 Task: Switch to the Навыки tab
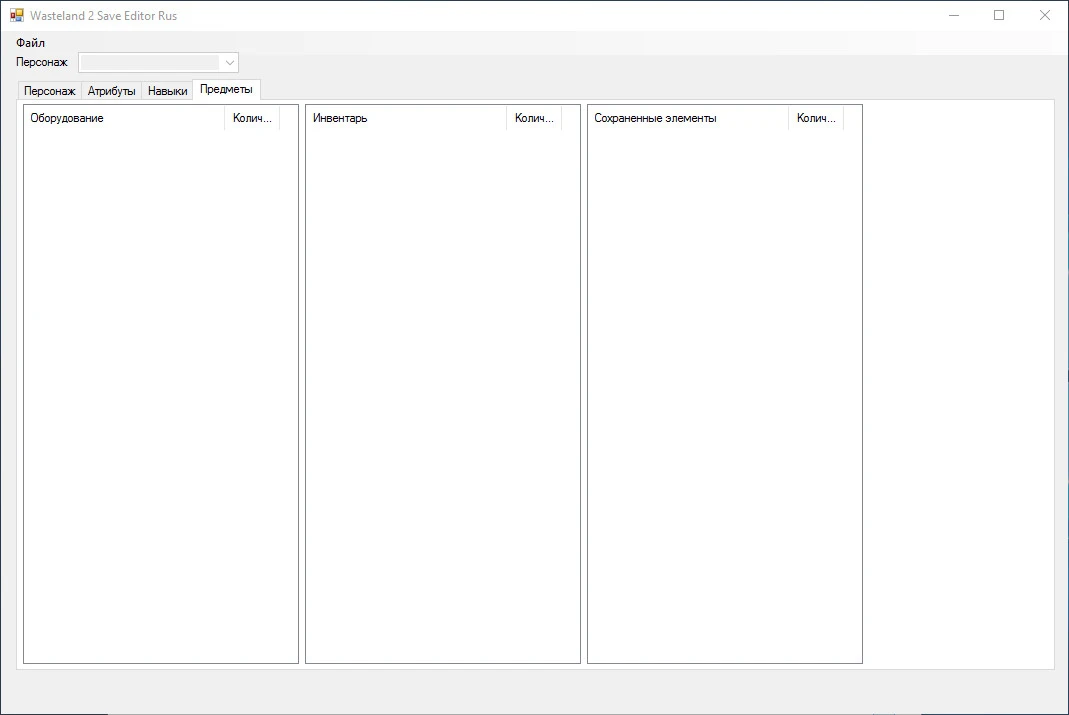(167, 91)
